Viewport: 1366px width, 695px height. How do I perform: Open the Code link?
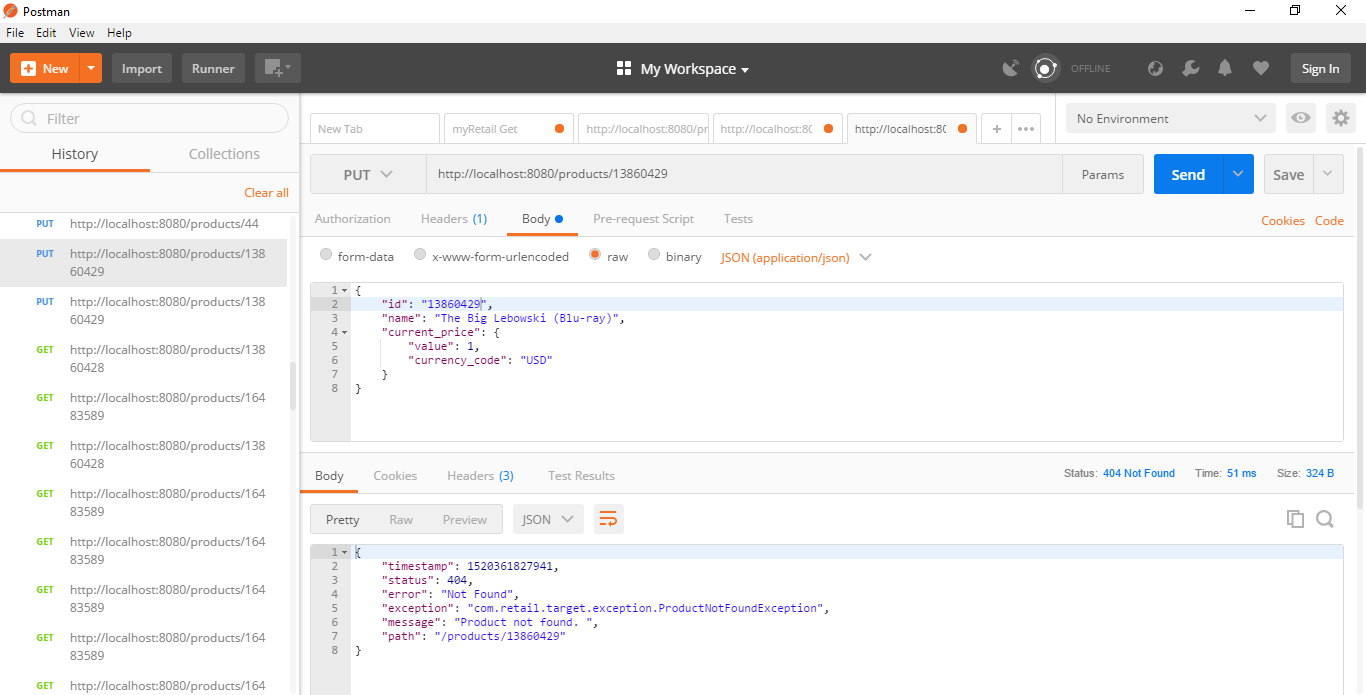pos(1329,221)
